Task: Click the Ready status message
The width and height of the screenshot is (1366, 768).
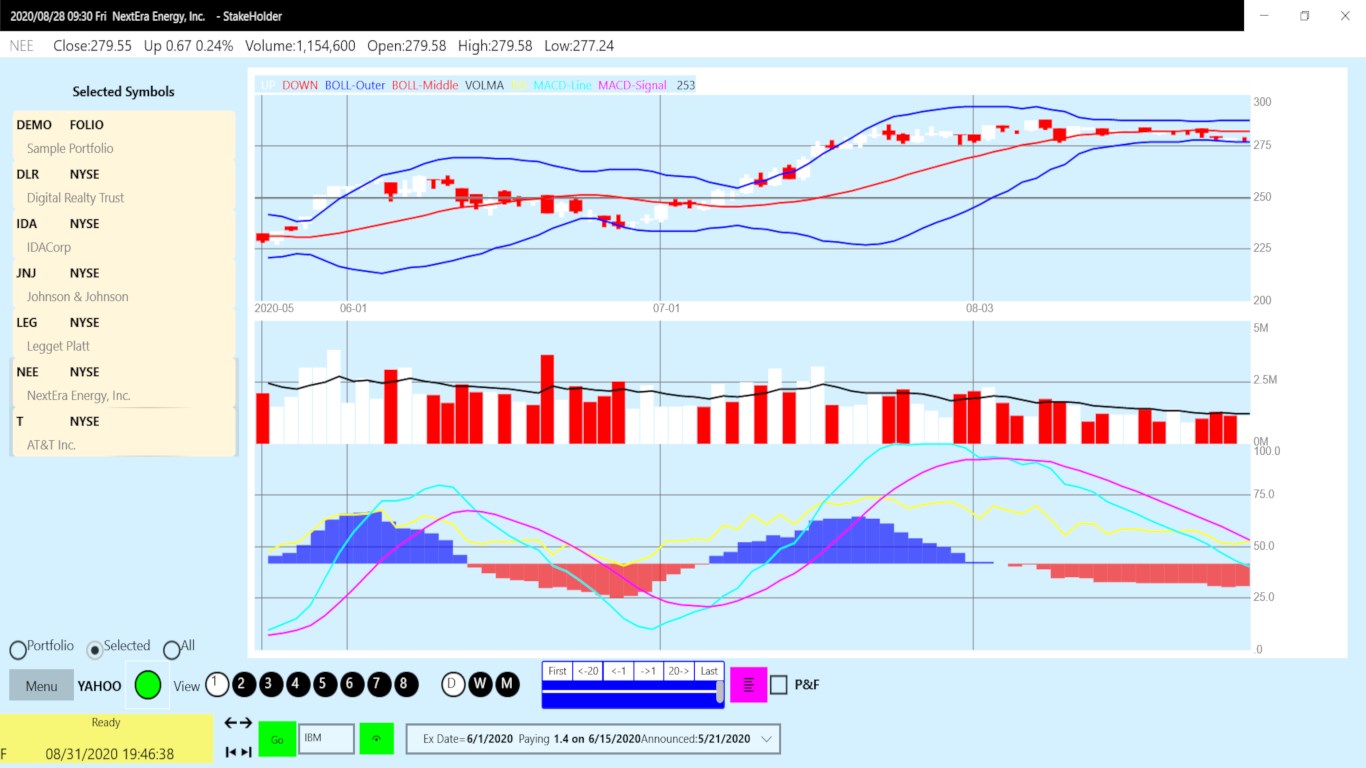Action: click(x=106, y=722)
